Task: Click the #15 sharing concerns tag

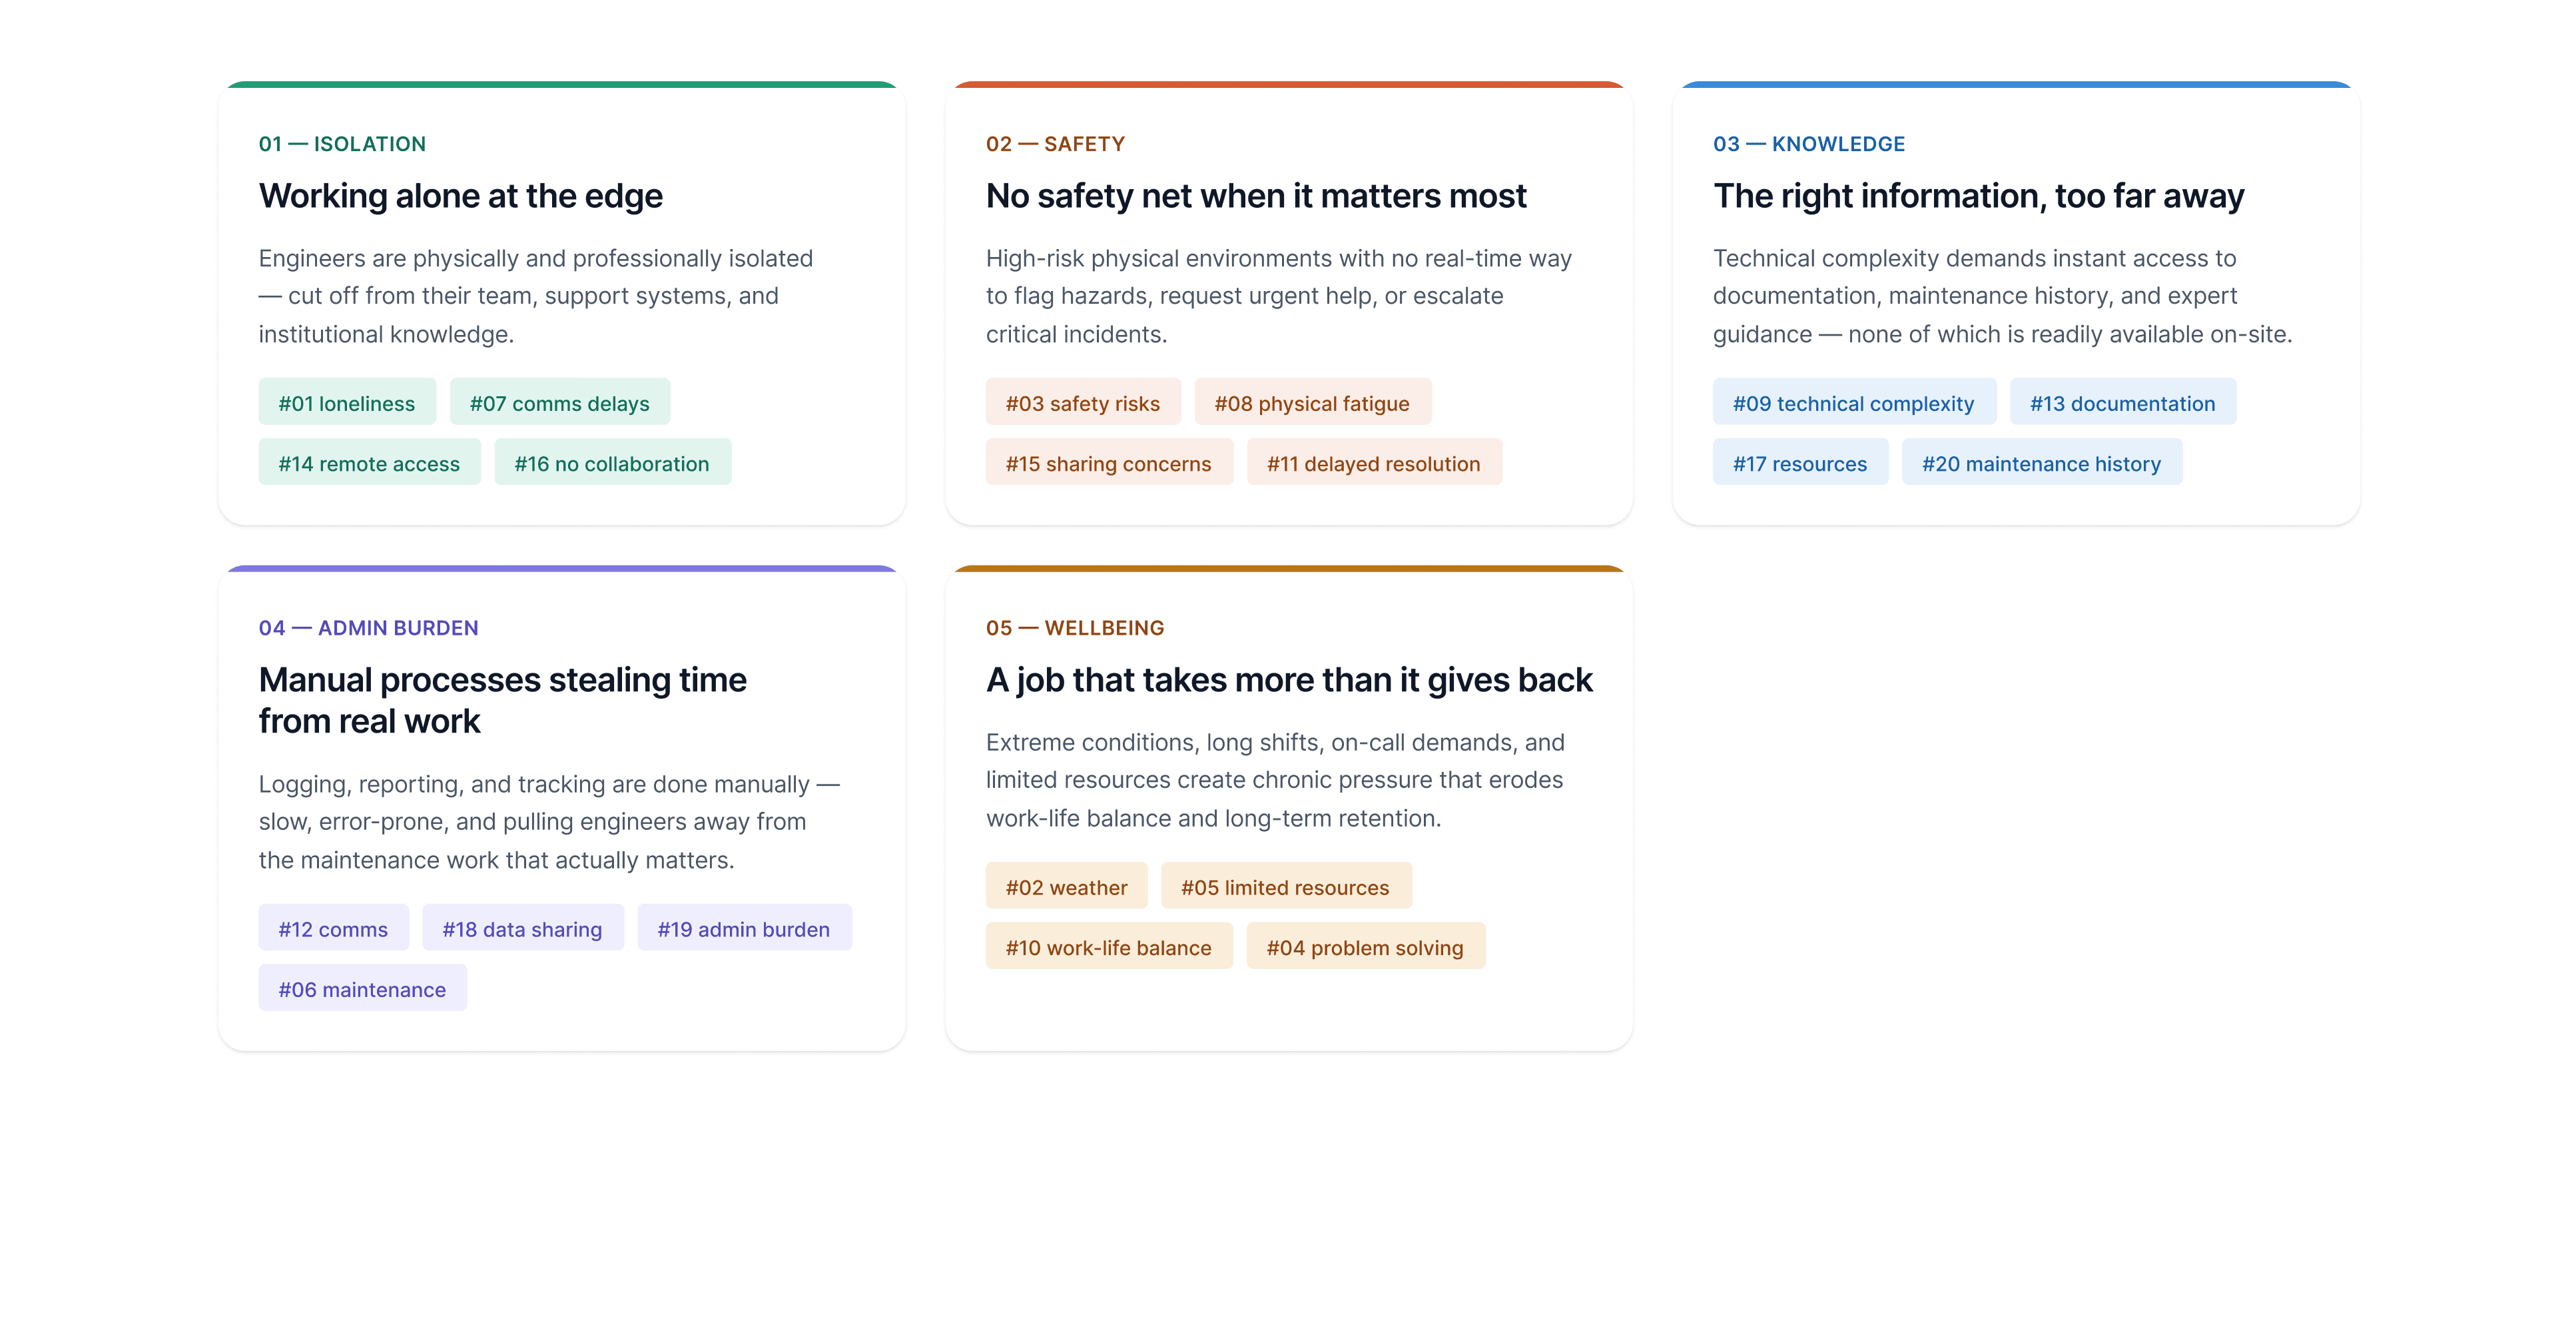Action: tap(1108, 463)
